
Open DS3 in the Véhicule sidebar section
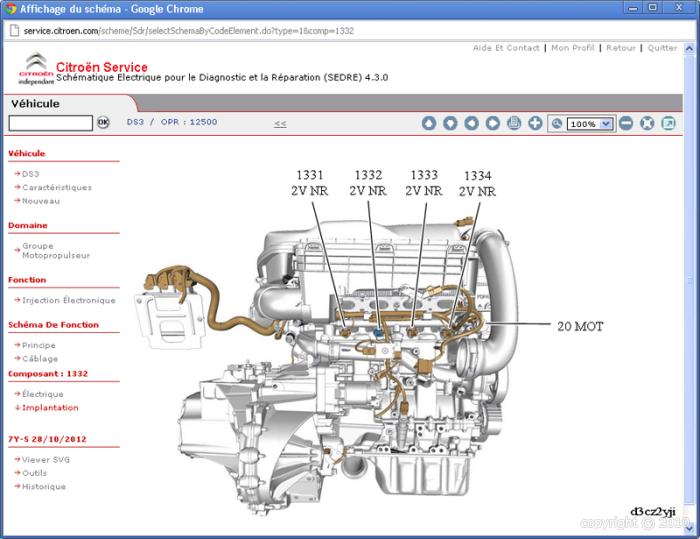click(30, 174)
